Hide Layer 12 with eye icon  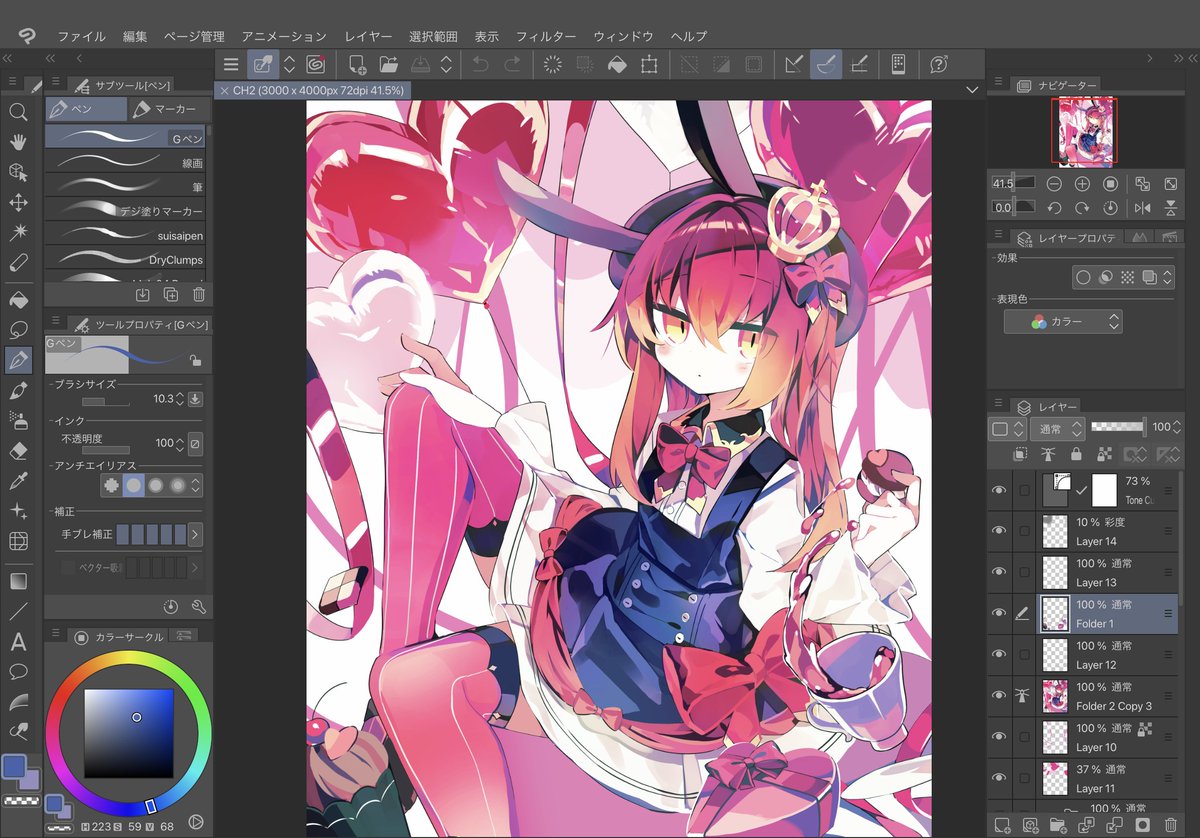[998, 654]
